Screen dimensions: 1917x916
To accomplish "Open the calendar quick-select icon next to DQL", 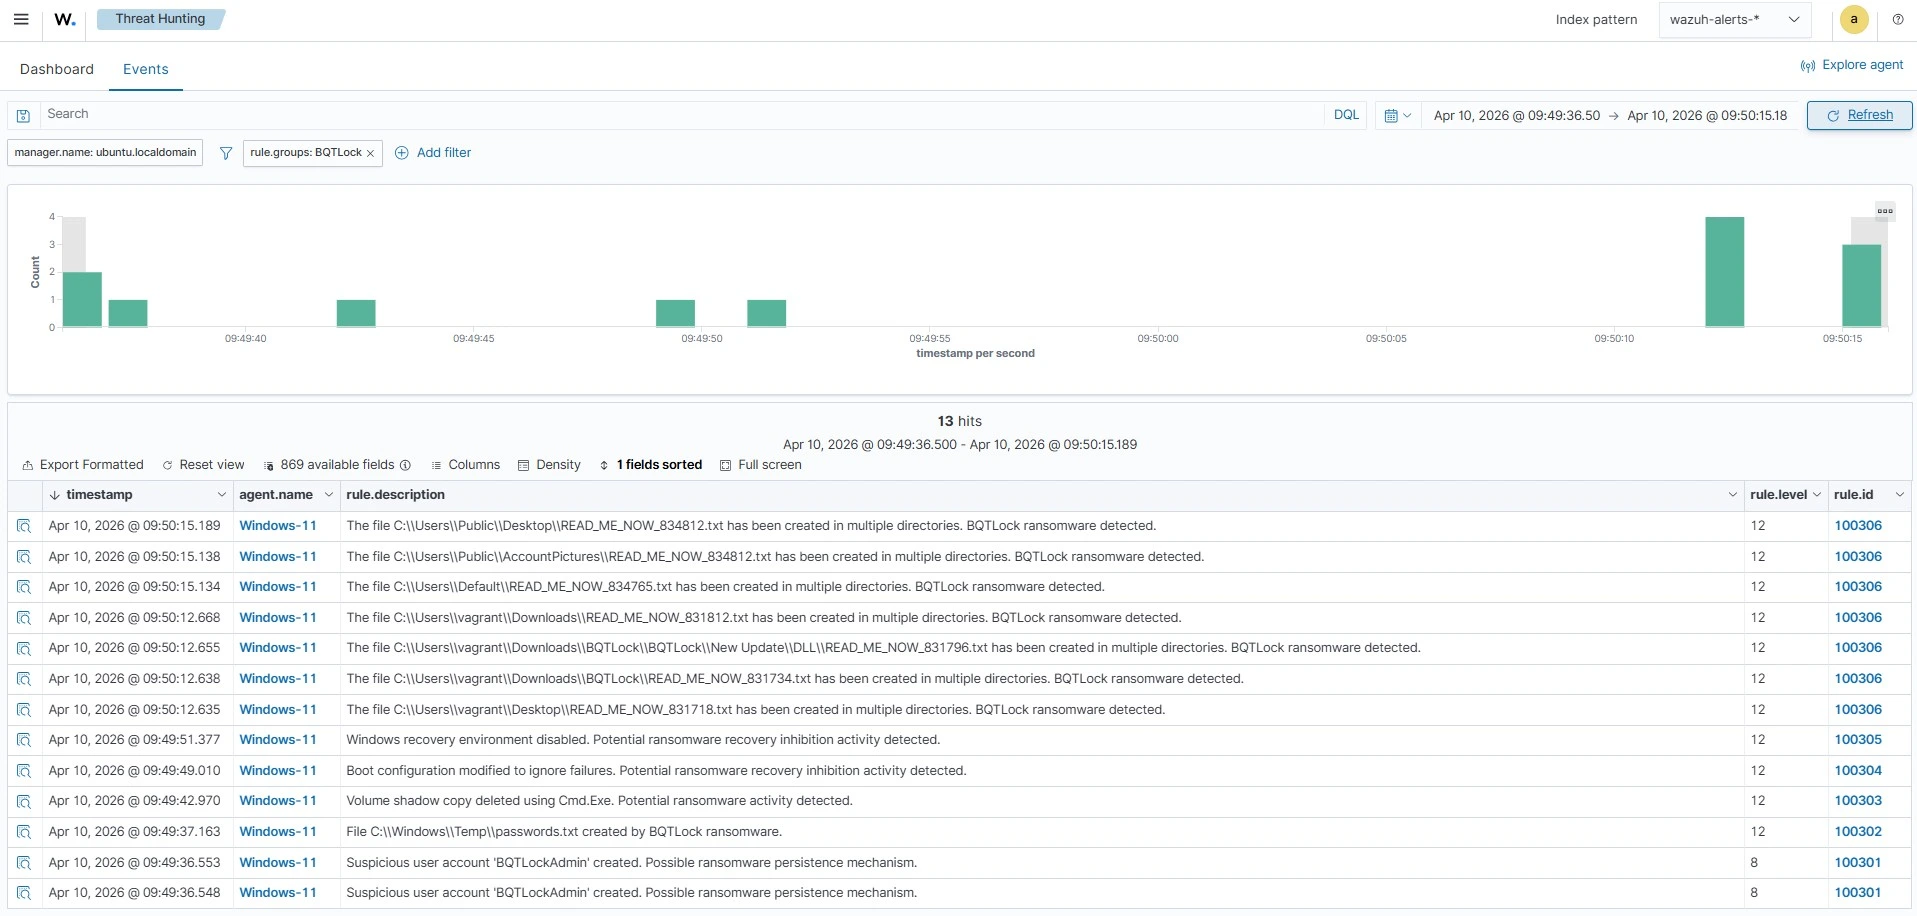I will (1396, 115).
